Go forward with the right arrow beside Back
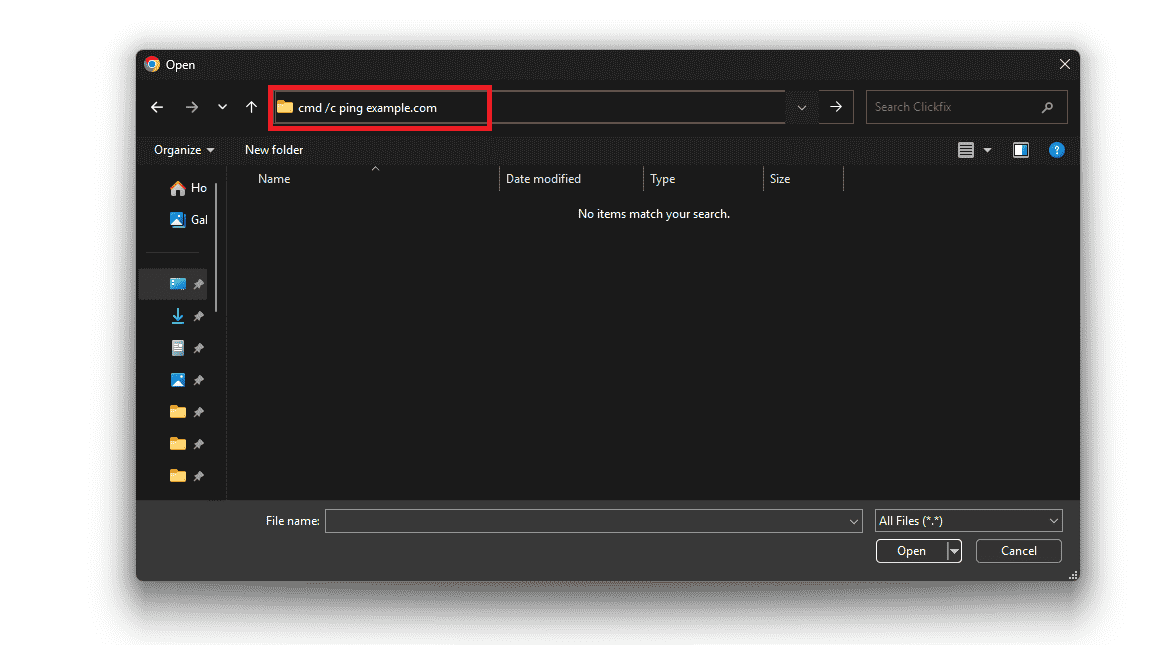This screenshot has height=645, width=1173. coord(192,107)
